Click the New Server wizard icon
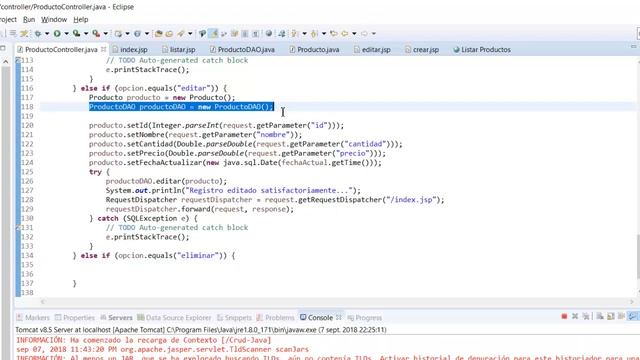 (118, 33)
